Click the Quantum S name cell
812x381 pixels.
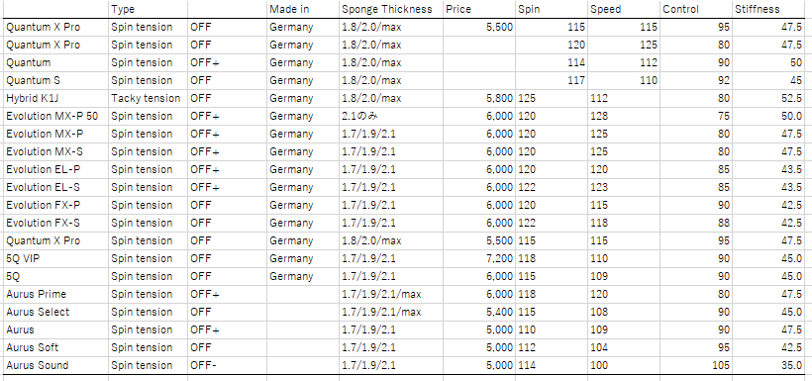point(55,80)
